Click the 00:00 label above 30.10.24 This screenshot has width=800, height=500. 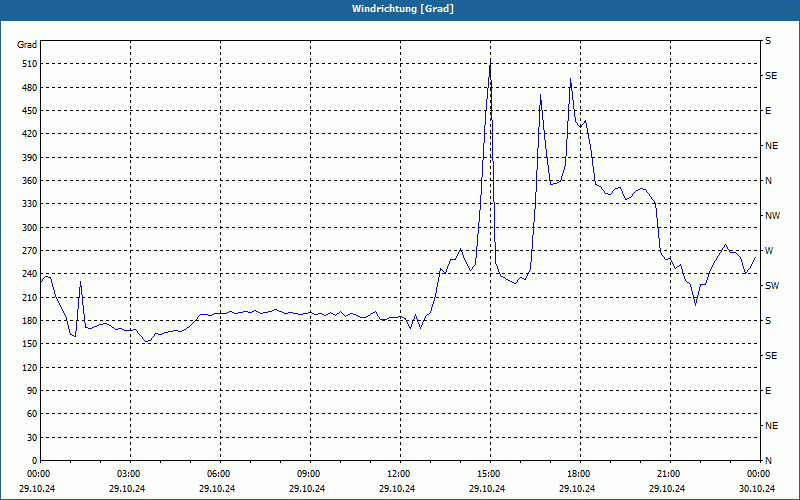tap(760, 474)
